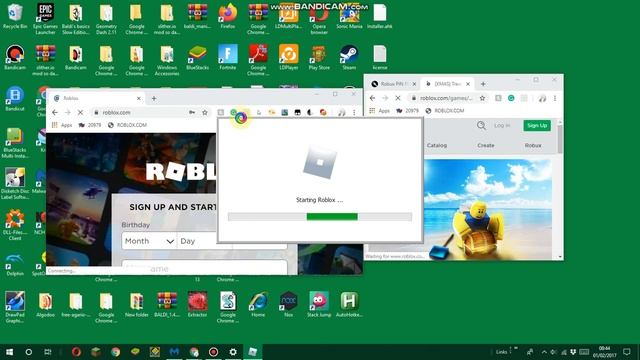Image resolution: width=640 pixels, height=360 pixels.
Task: Launch the orange LDPlayer shortcut
Action: coord(289,57)
